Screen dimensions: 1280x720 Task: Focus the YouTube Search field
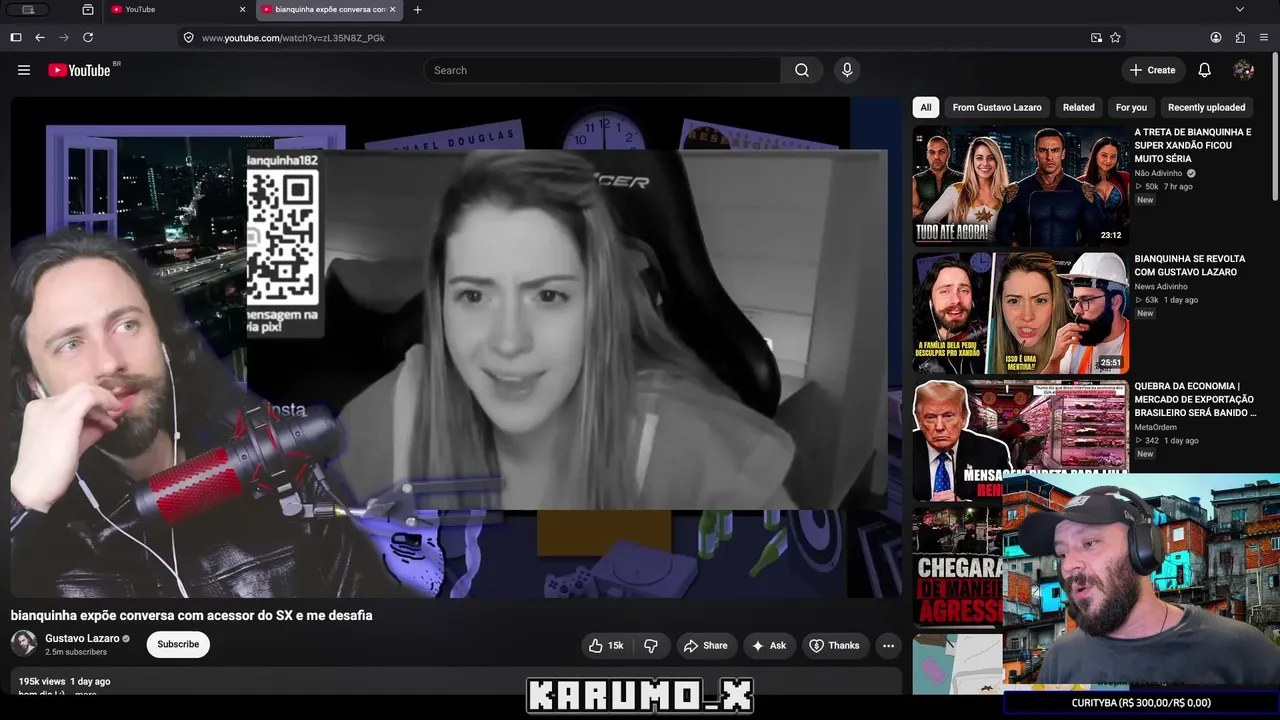[x=602, y=70]
